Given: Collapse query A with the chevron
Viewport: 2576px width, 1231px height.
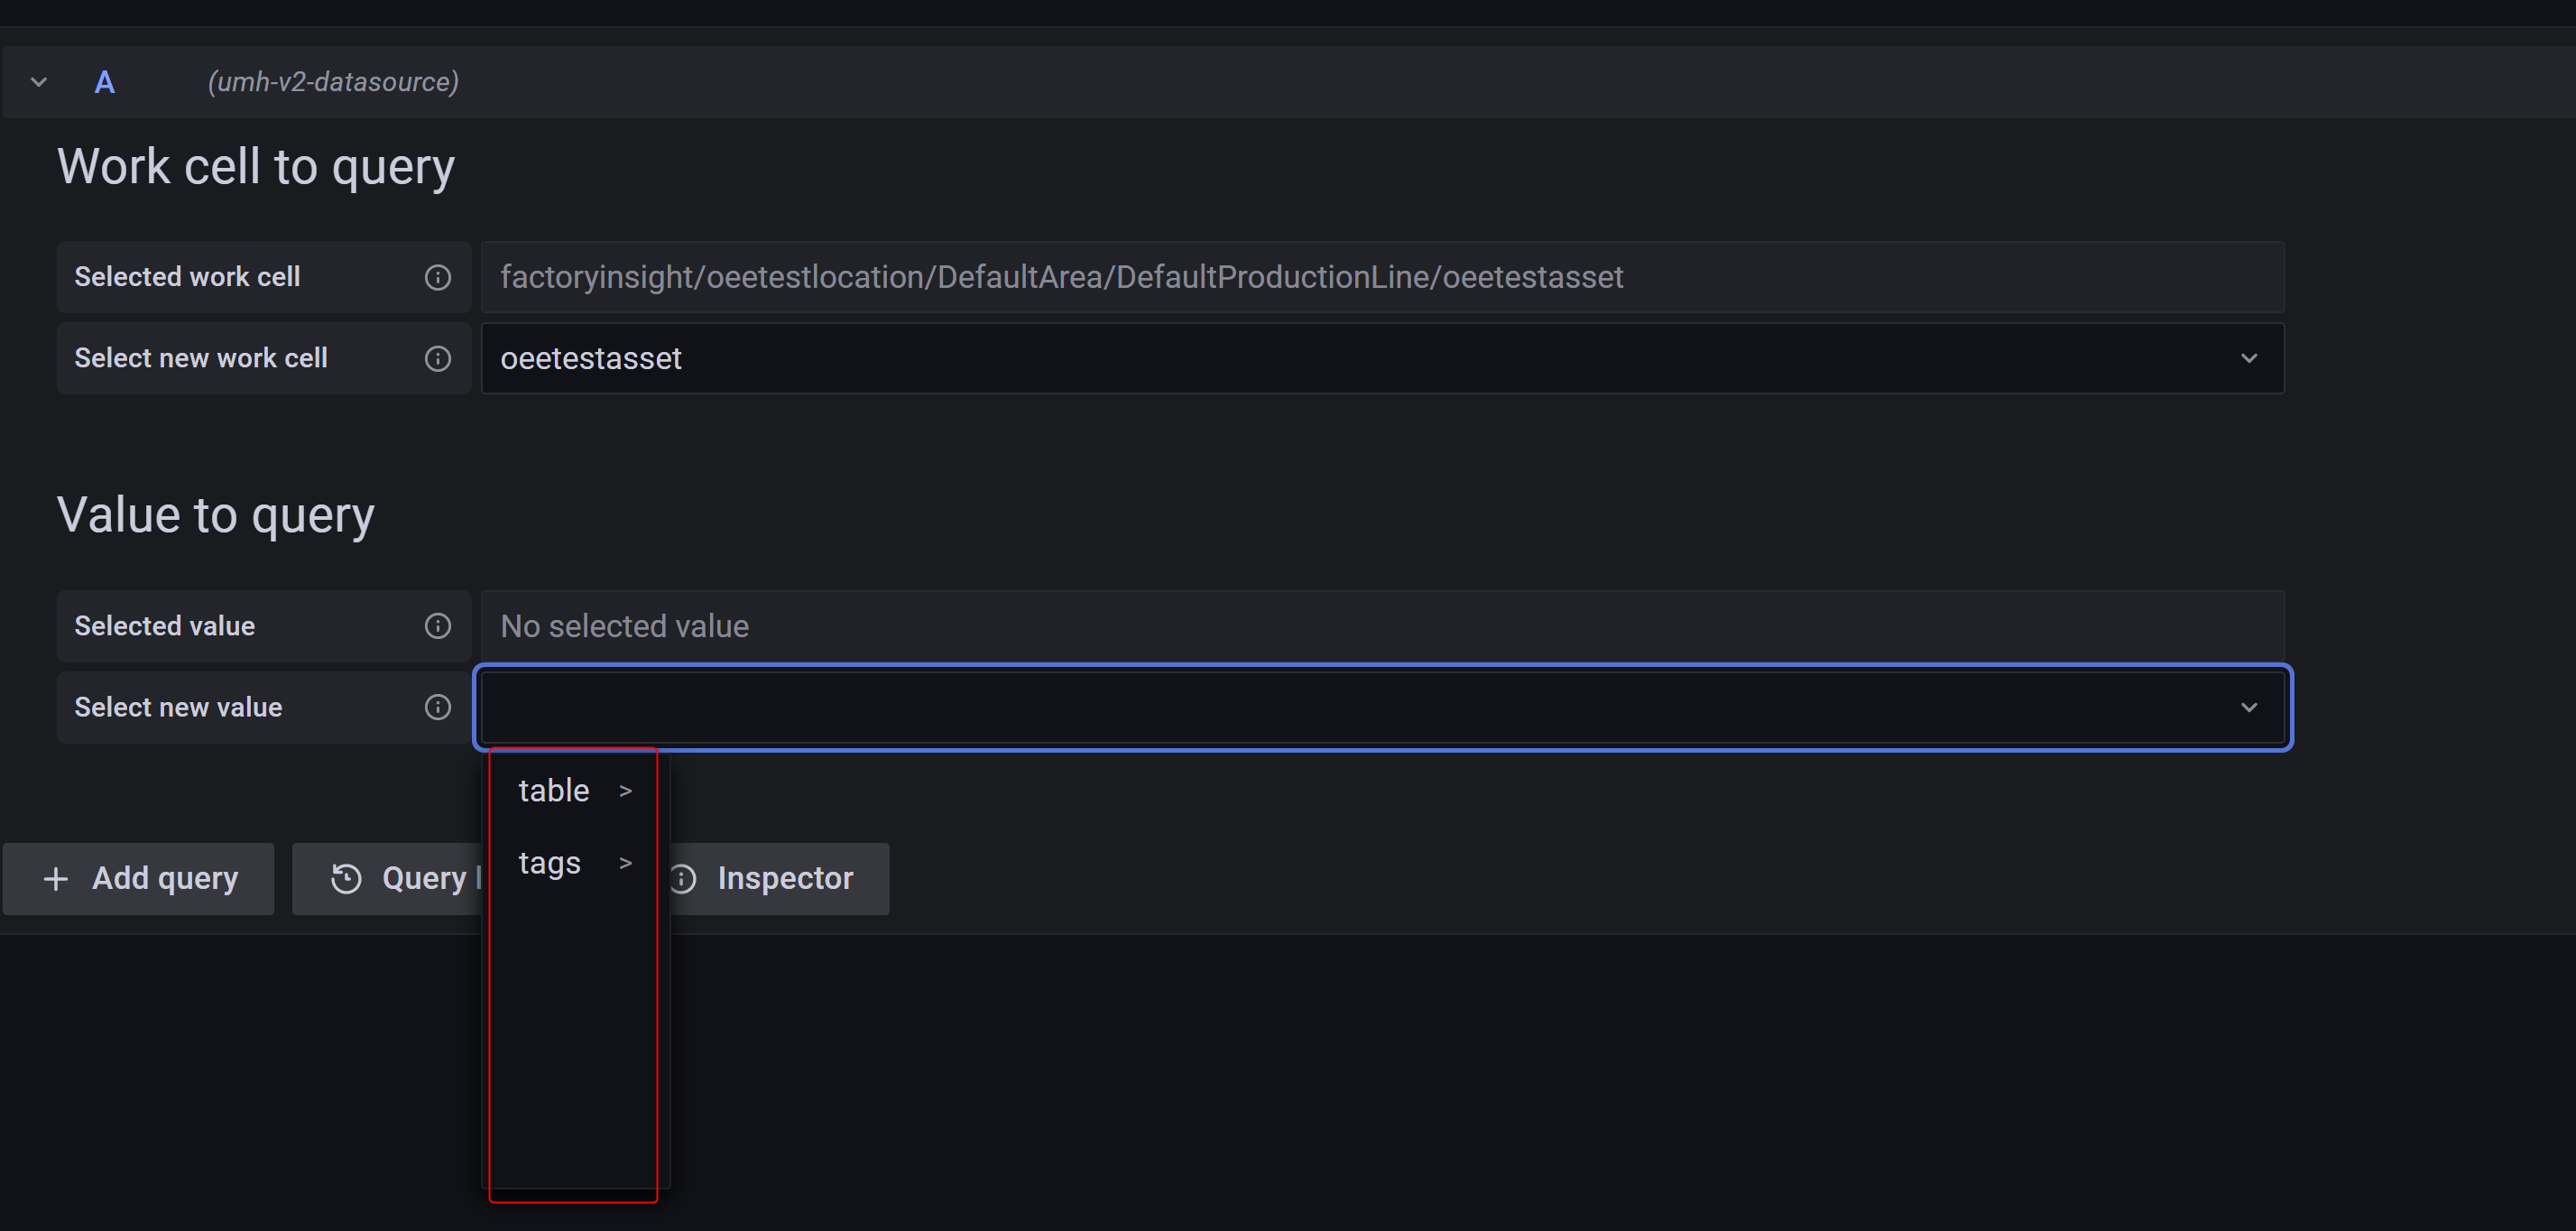Looking at the screenshot, I should pyautogui.click(x=39, y=82).
